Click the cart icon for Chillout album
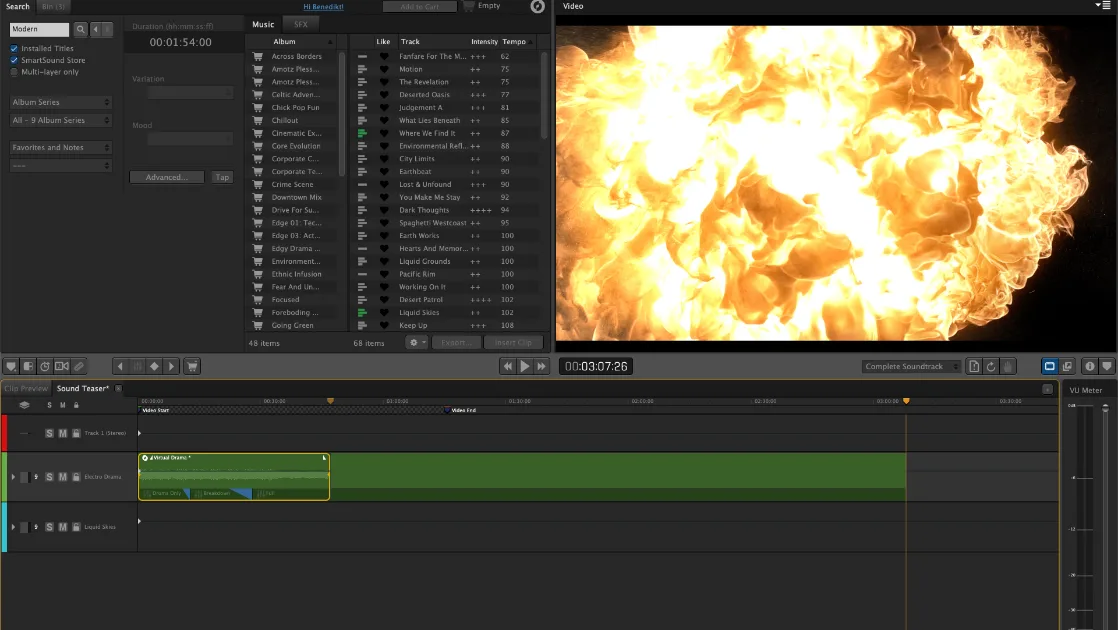The image size is (1118, 630). [257, 120]
